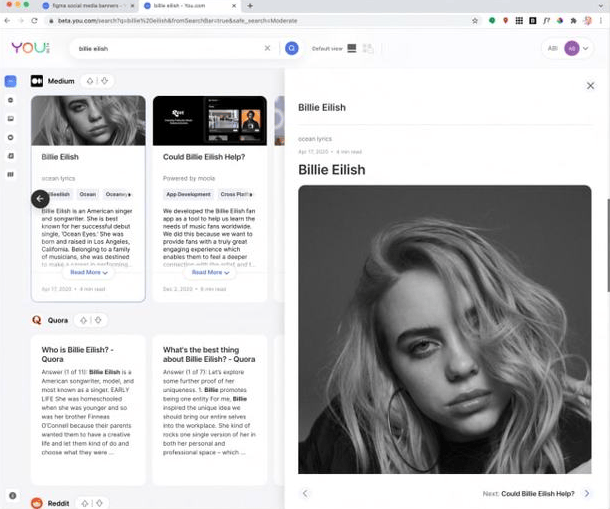The width and height of the screenshot is (610, 509).
Task: Click the Reddit logo icon
Action: pyautogui.click(x=37, y=503)
